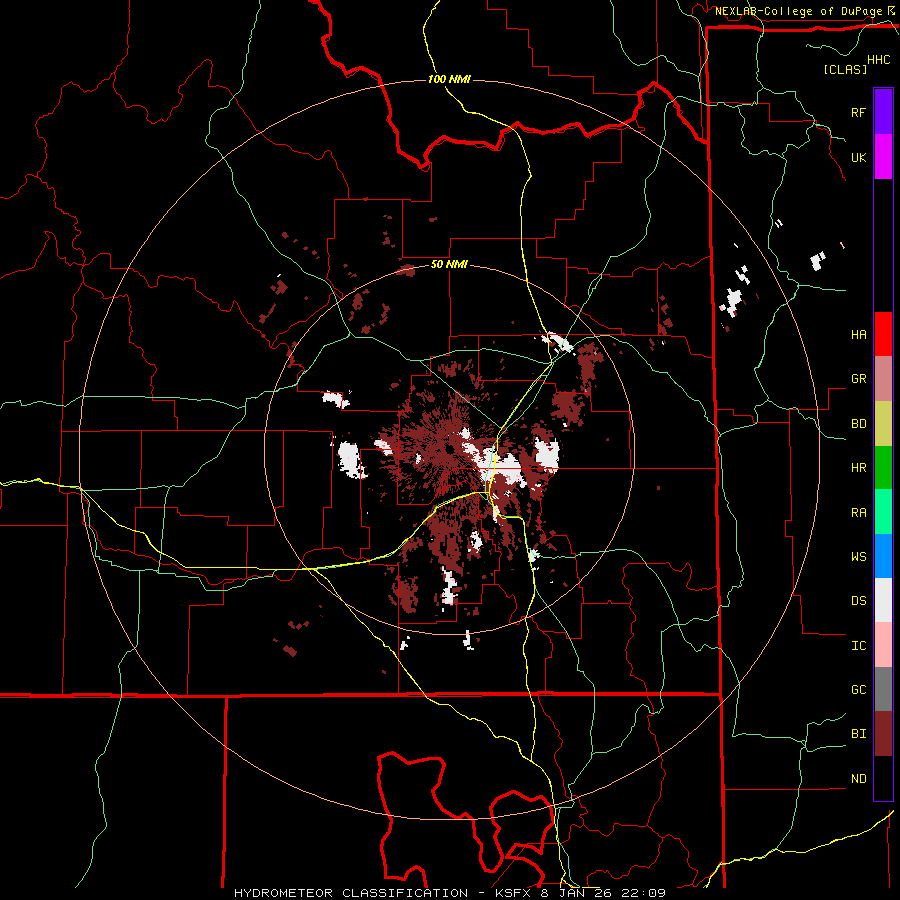Screen dimensions: 900x900
Task: Click the Hydrometeor Classification KSFX caption
Action: tap(450, 893)
